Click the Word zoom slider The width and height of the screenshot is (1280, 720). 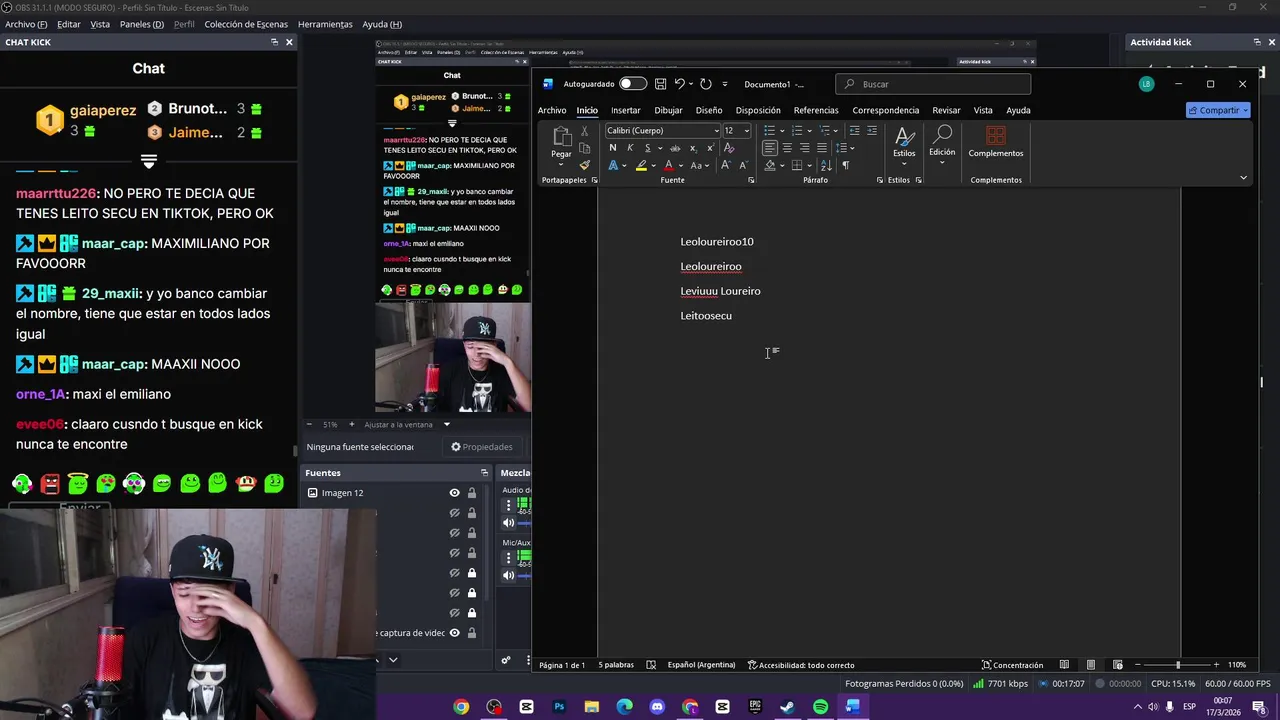[1178, 665]
